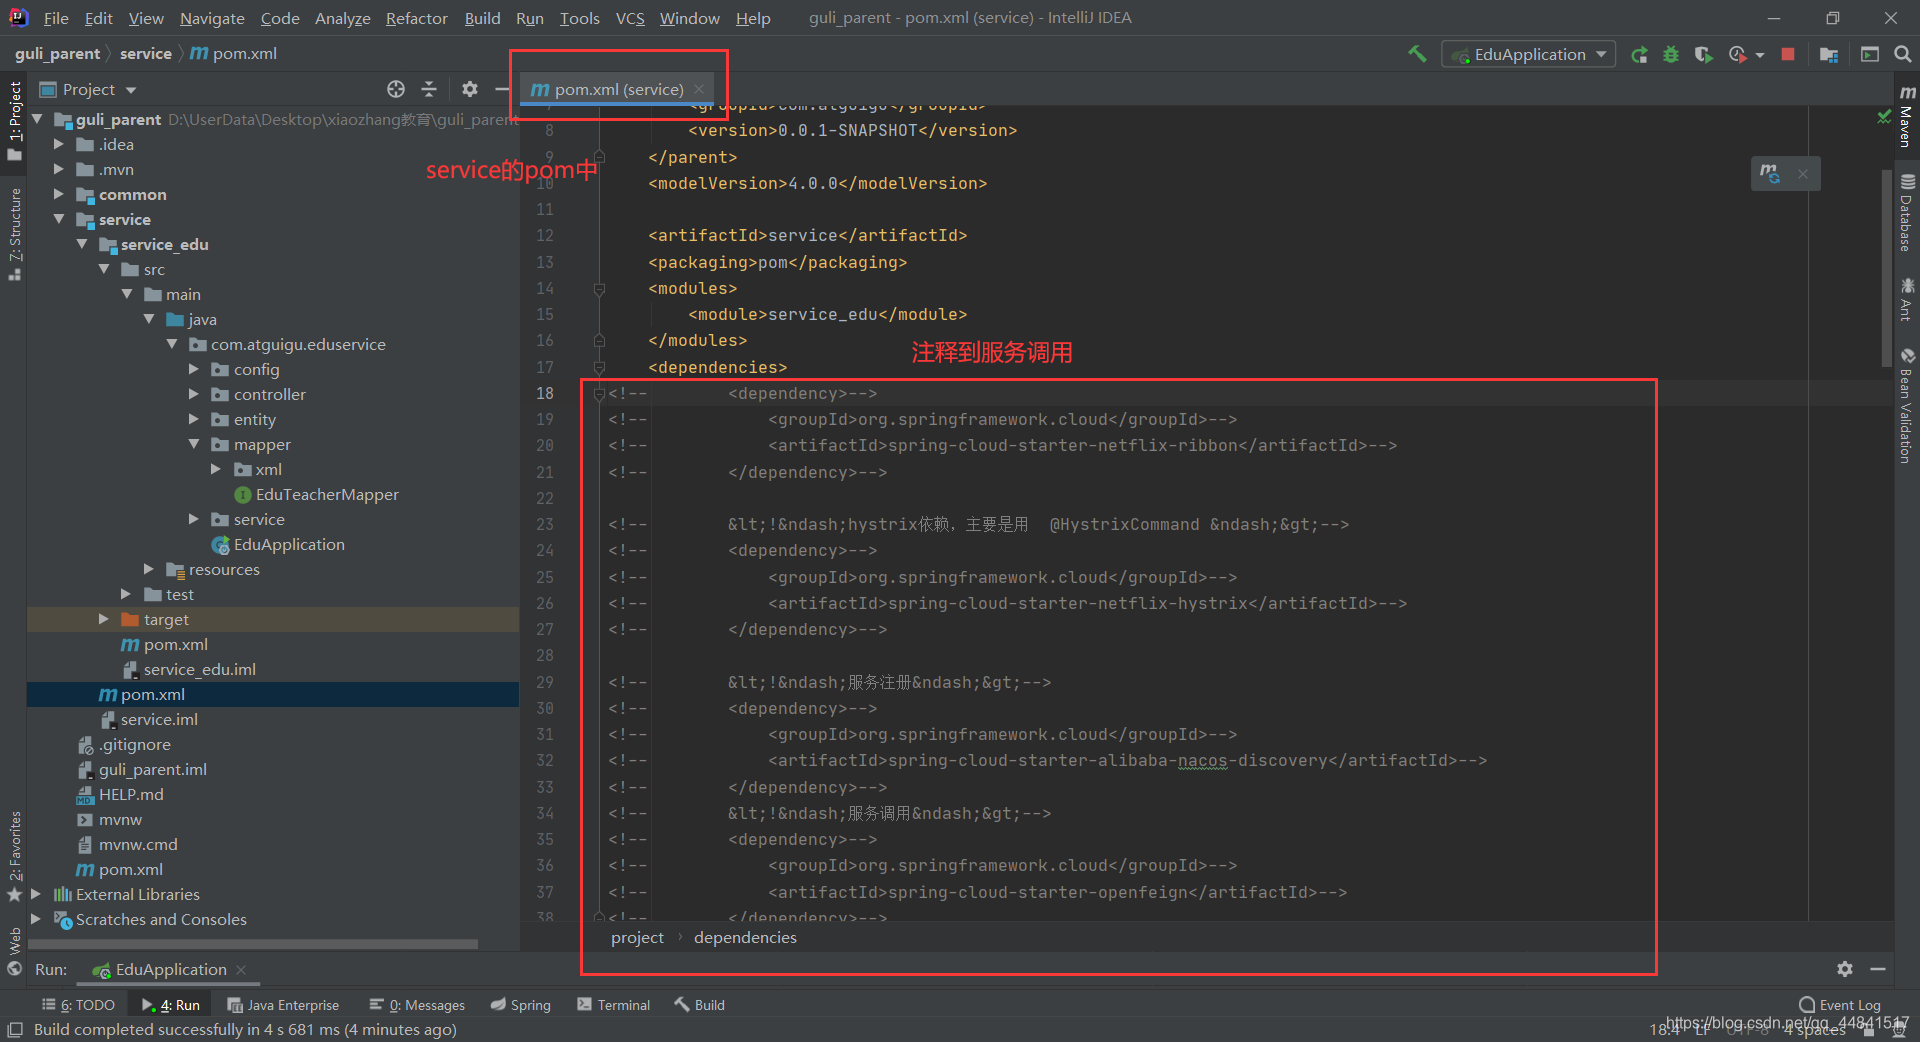Viewport: 1920px width, 1042px height.
Task: Click Collapse All icon in Project panel
Action: click(429, 89)
